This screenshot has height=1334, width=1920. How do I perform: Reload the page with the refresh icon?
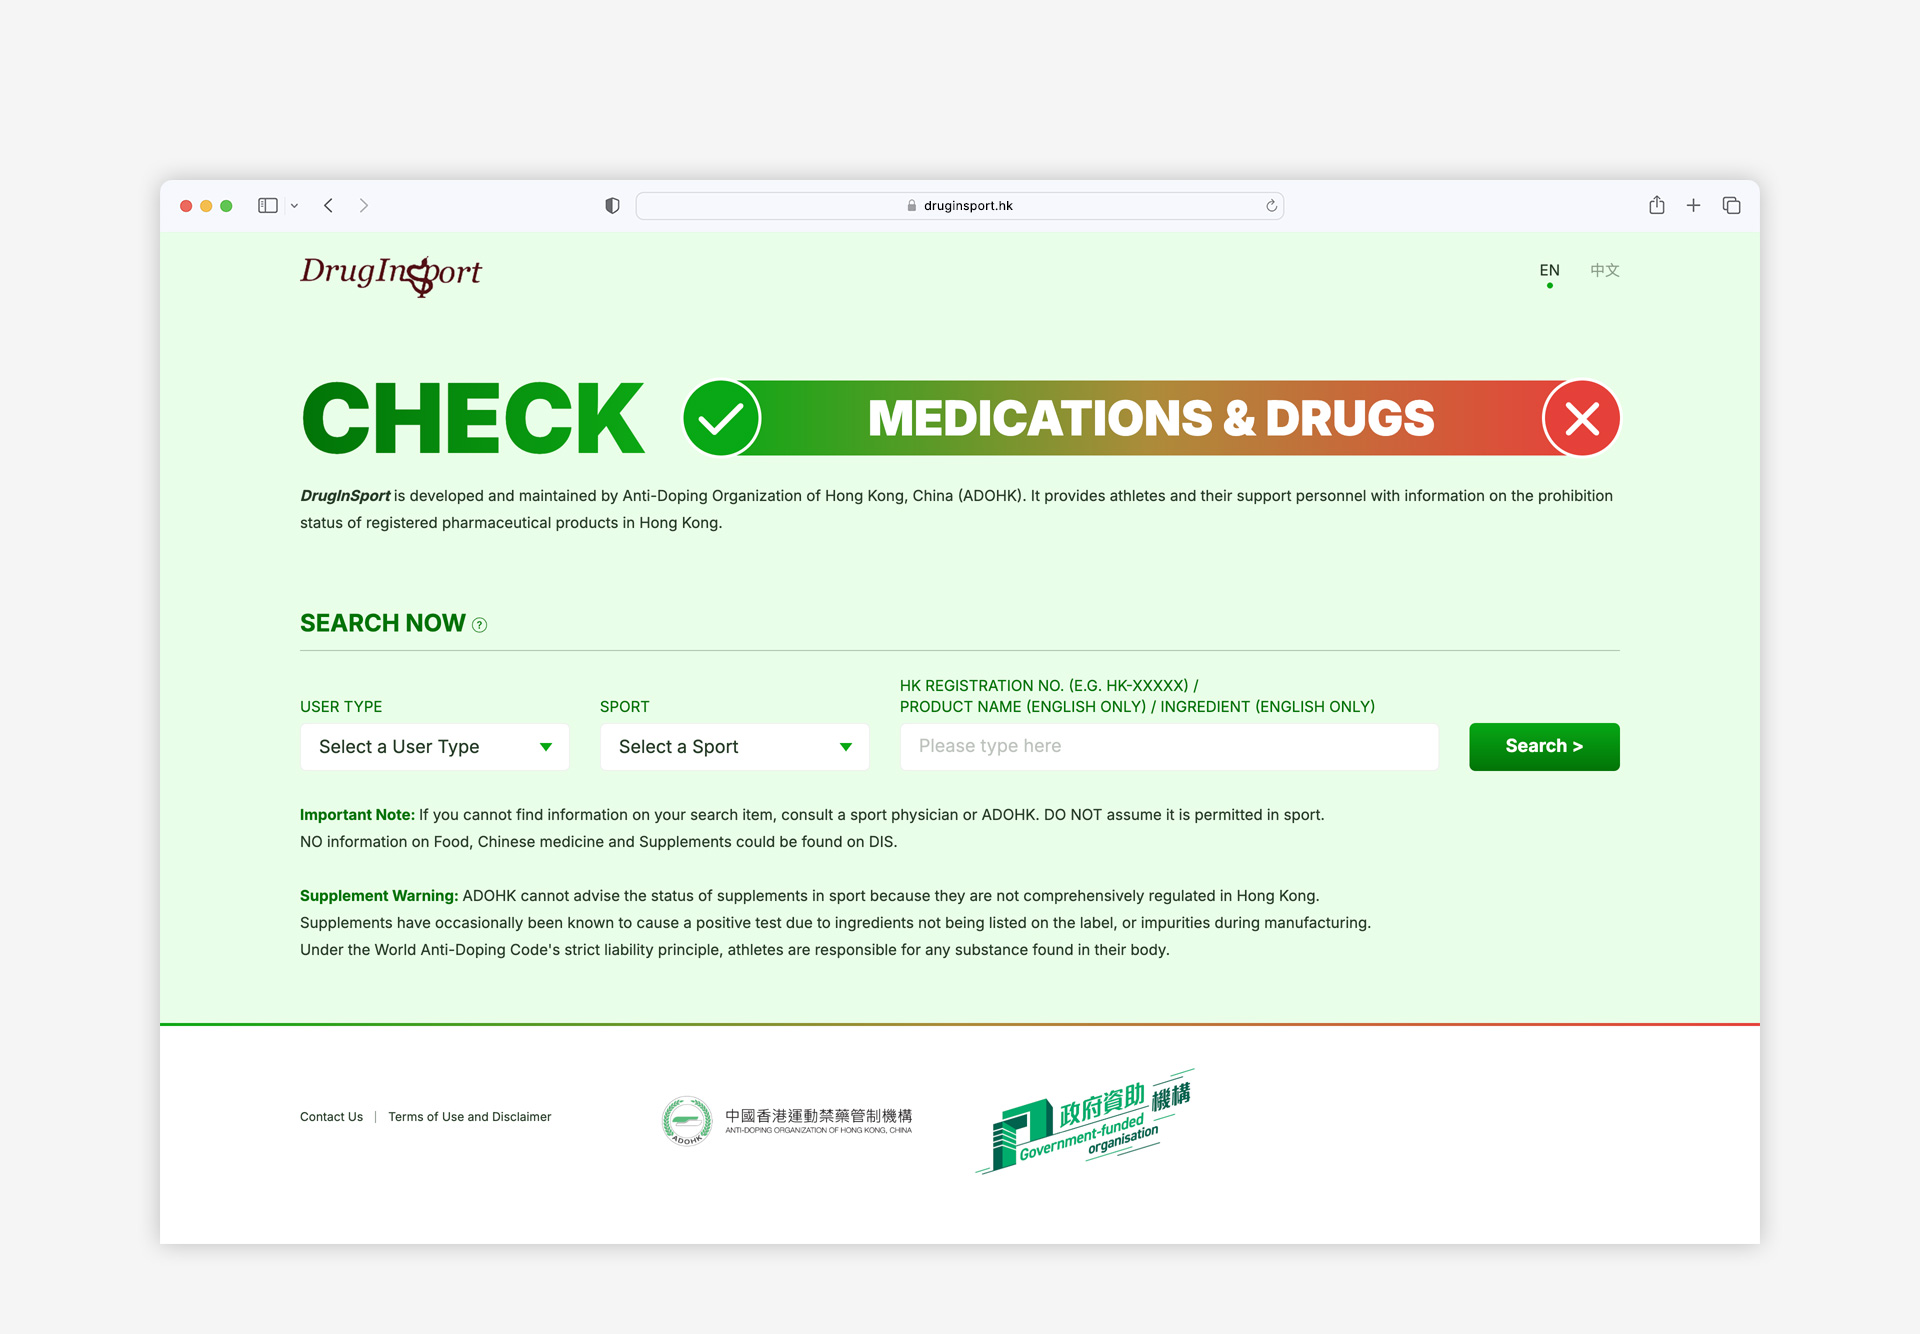coord(1271,206)
